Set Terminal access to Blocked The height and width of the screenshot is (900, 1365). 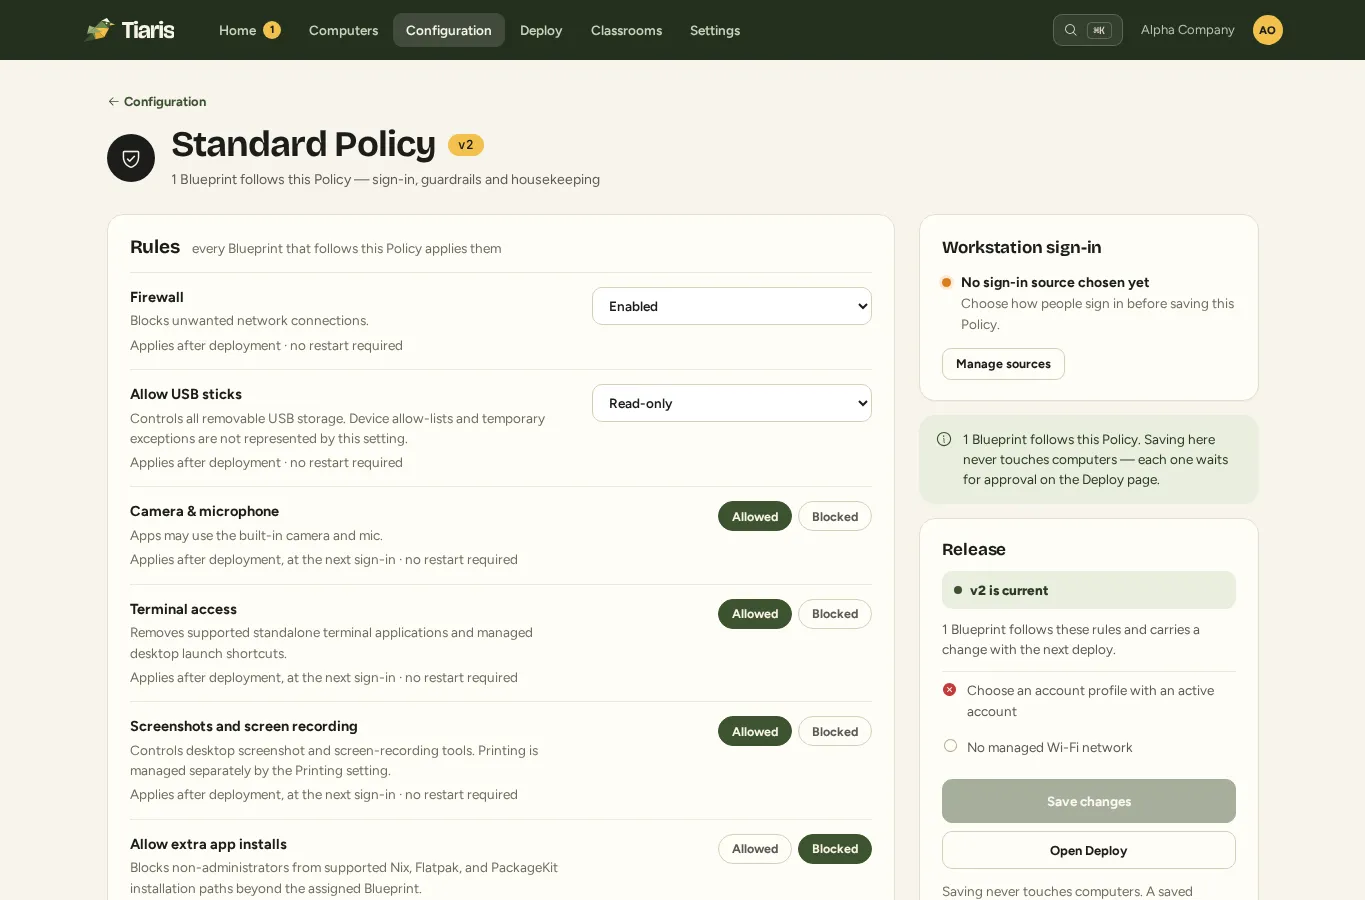835,614
